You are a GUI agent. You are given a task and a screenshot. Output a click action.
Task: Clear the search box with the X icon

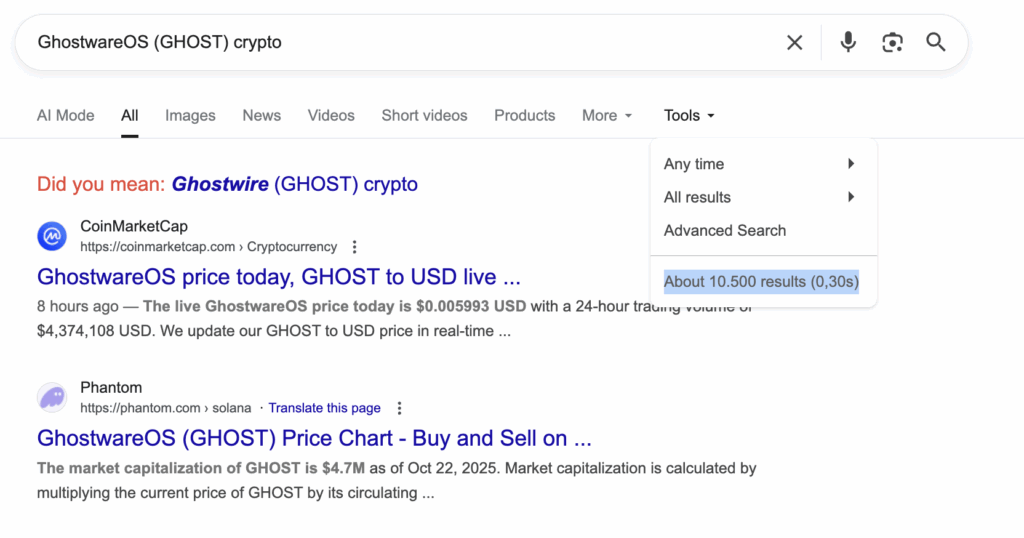pyautogui.click(x=794, y=42)
